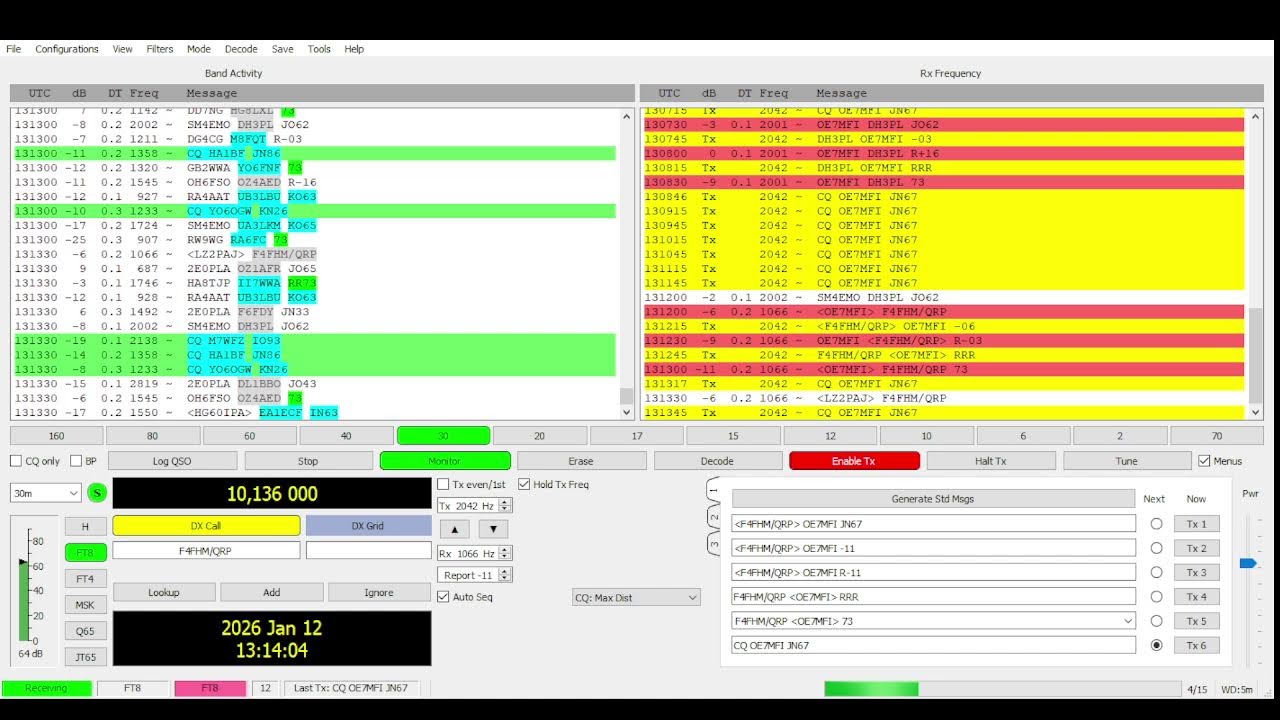Switch to FT4 mode button

[x=86, y=579]
